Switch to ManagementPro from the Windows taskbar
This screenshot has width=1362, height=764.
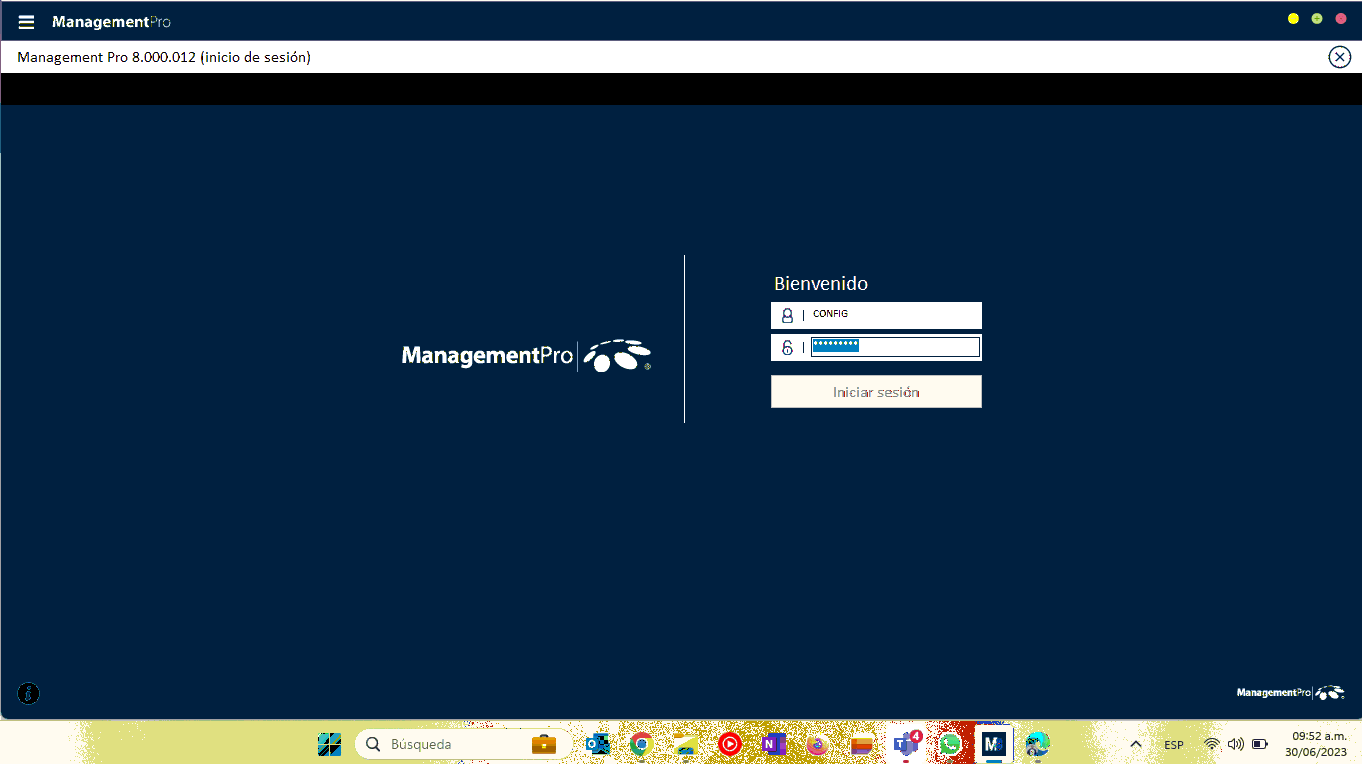pyautogui.click(x=993, y=744)
